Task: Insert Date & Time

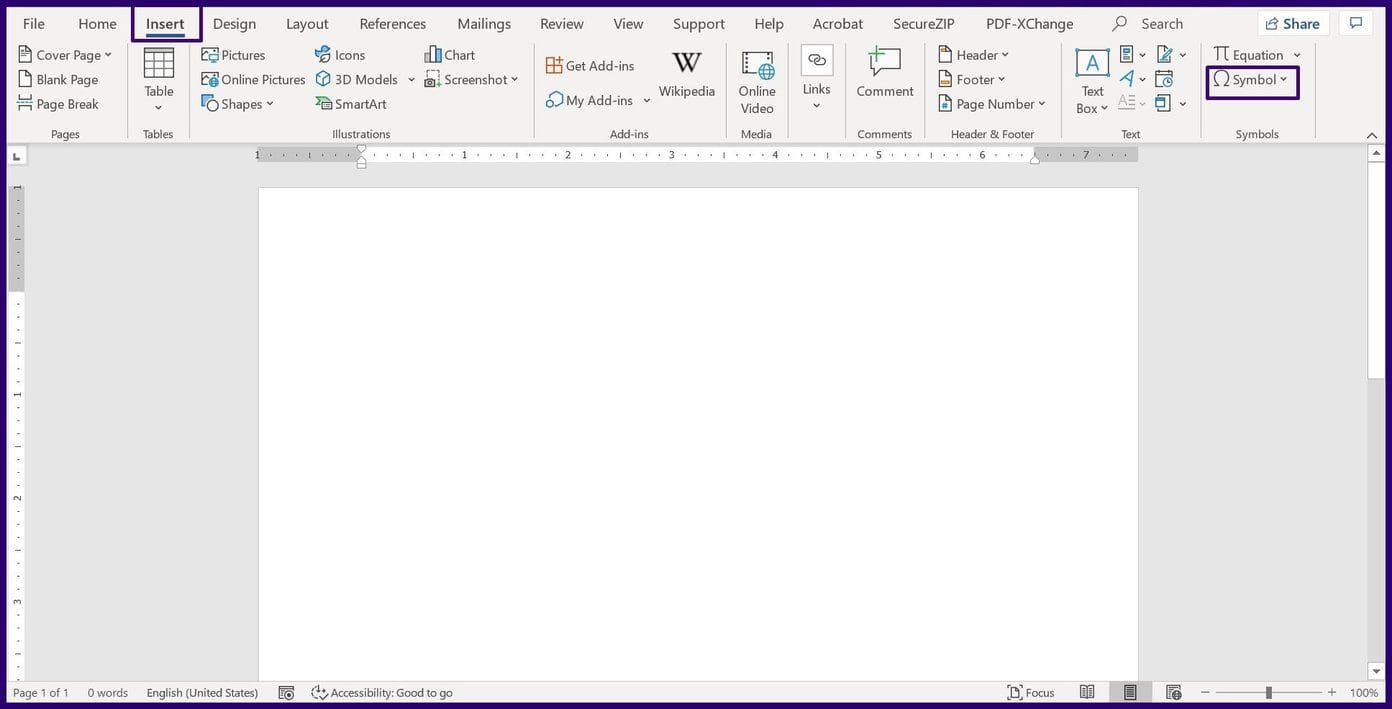Action: point(1164,79)
